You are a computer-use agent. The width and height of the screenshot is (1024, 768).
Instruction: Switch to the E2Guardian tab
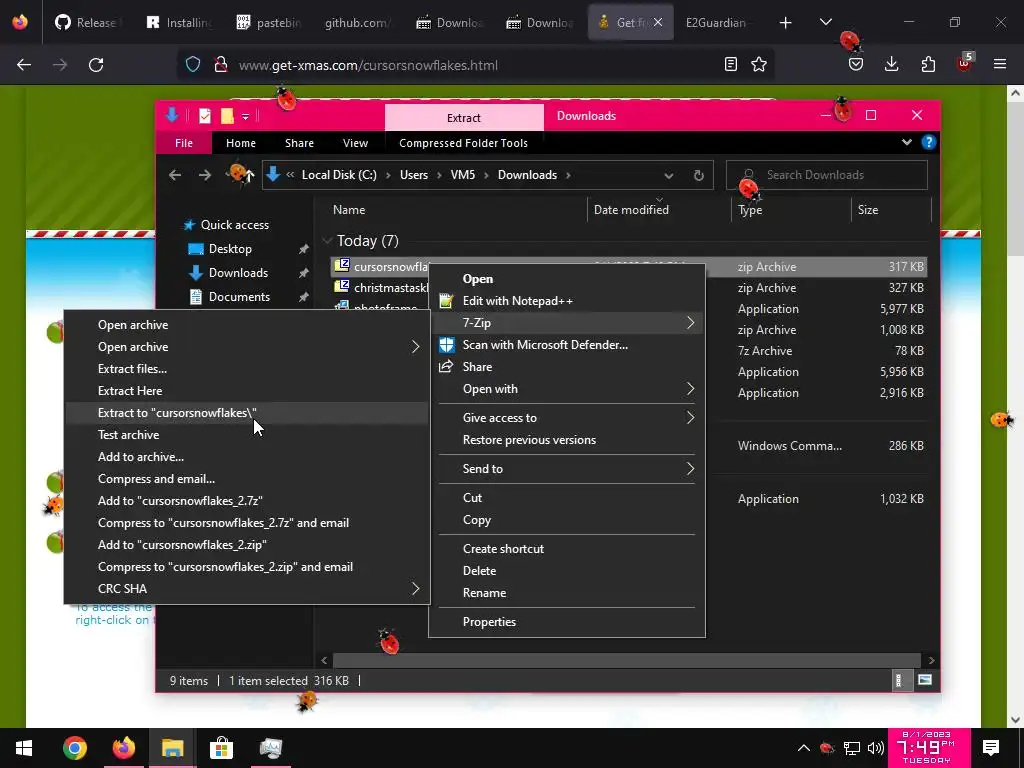[x=716, y=23]
